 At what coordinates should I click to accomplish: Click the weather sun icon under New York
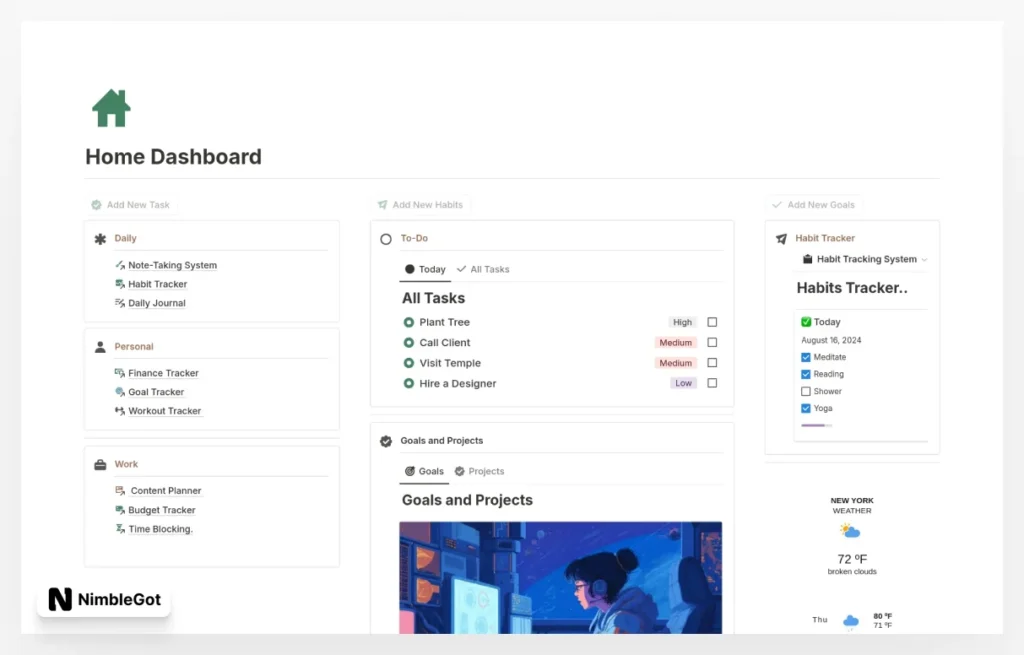pyautogui.click(x=850, y=530)
